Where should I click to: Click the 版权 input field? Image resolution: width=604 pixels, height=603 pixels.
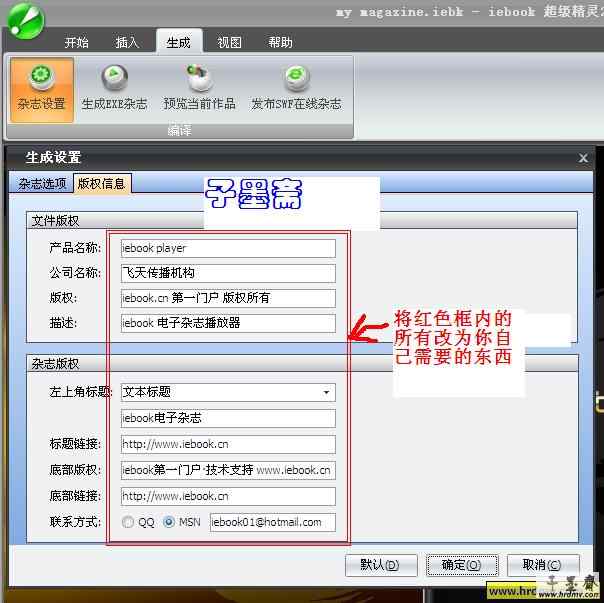click(228, 298)
